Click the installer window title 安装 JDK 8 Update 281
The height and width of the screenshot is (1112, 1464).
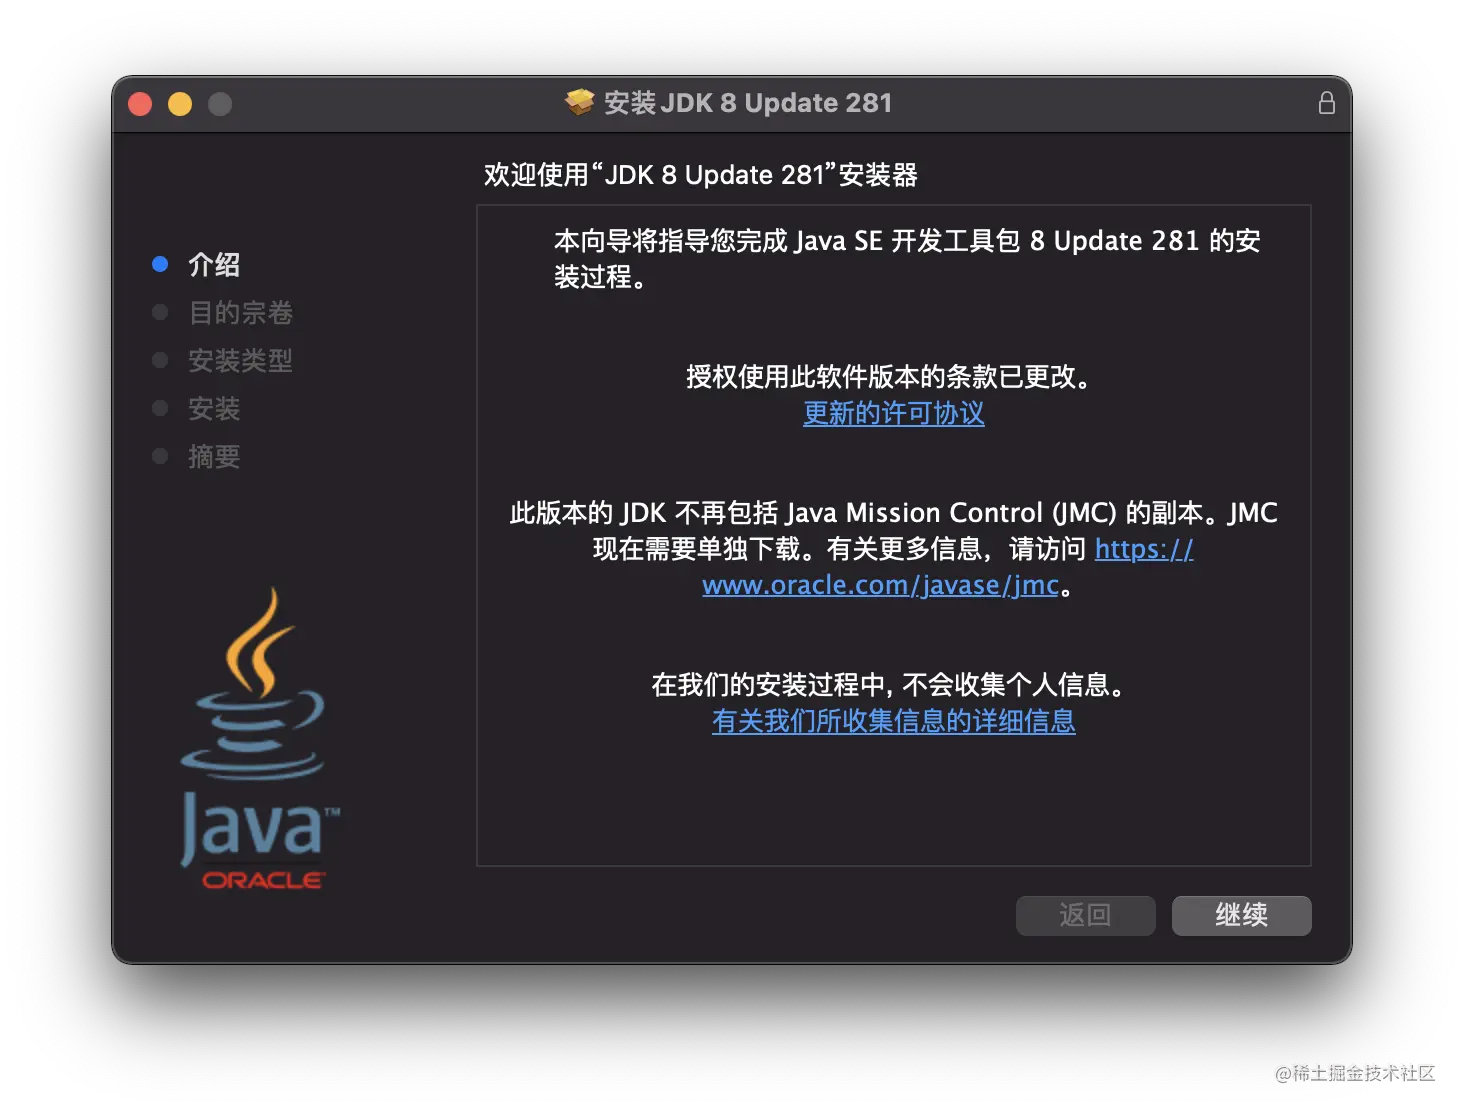tap(745, 101)
